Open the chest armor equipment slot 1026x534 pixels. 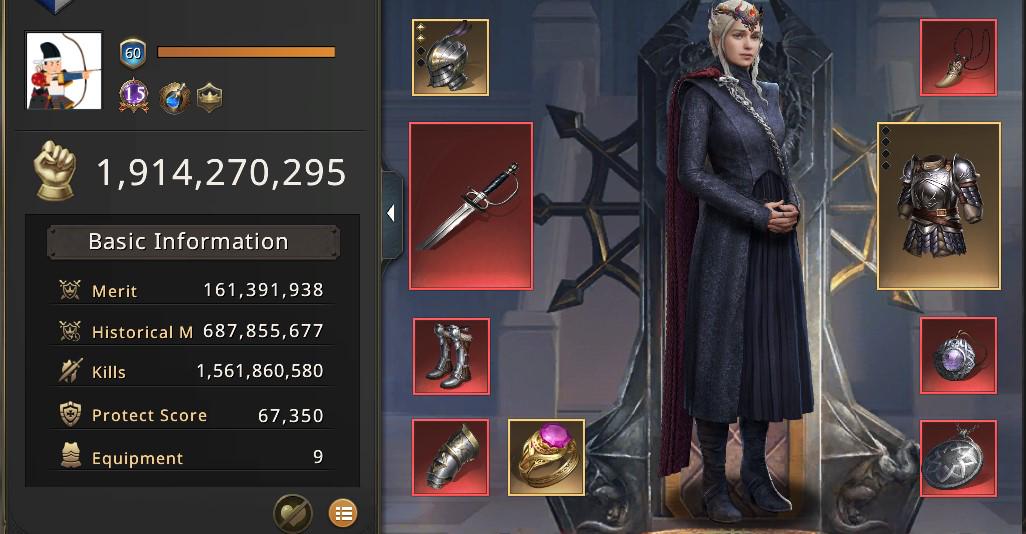939,205
